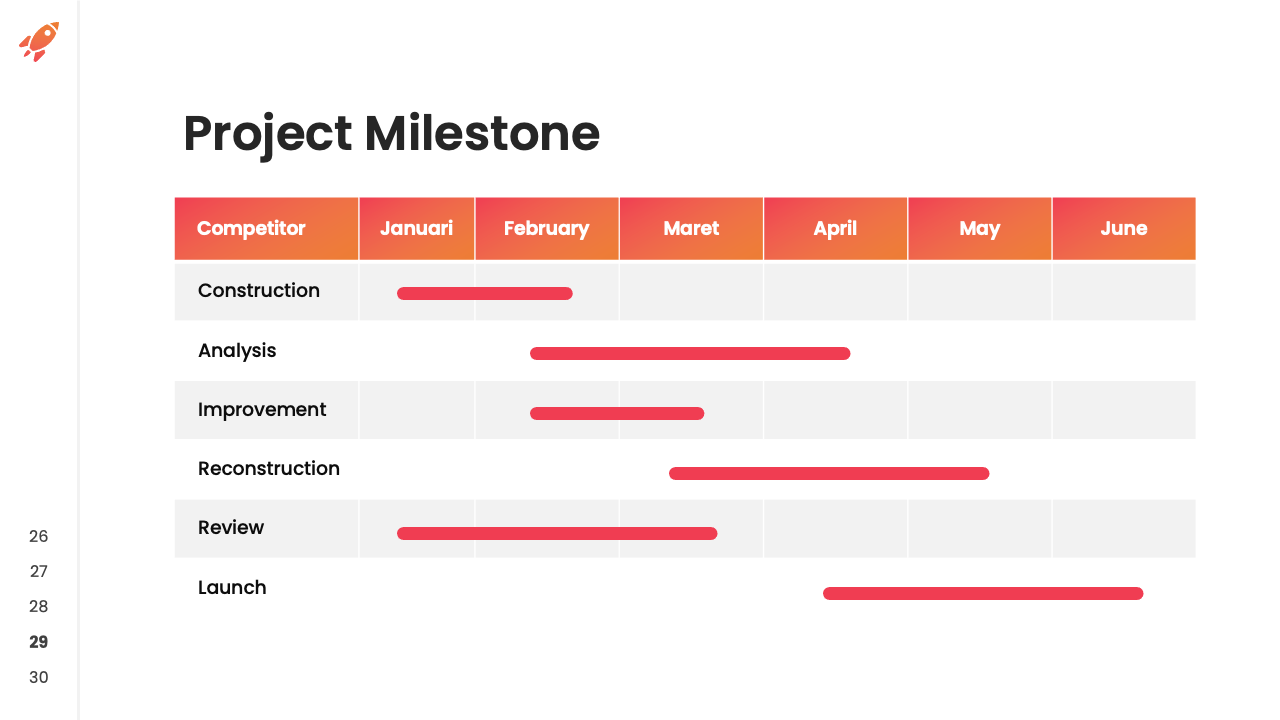
Task: Click the Maret column header
Action: [691, 228]
